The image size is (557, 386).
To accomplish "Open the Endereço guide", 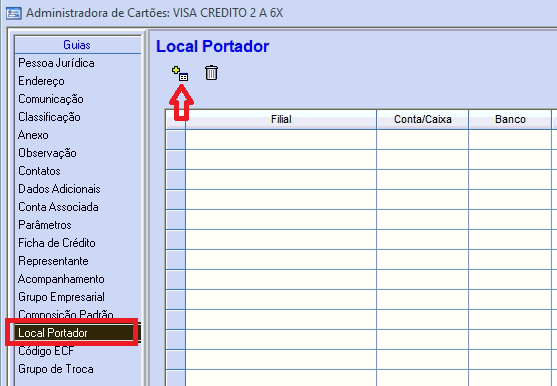I will click(x=41, y=81).
